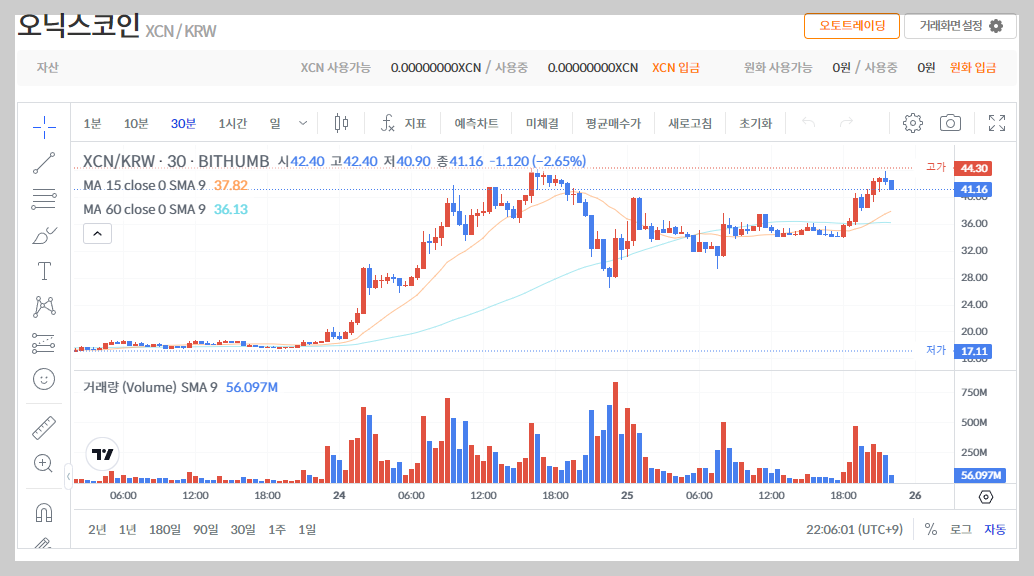The width and height of the screenshot is (1034, 576).
Task: Collapse the drawing toolbar side handle
Action: coord(68,476)
